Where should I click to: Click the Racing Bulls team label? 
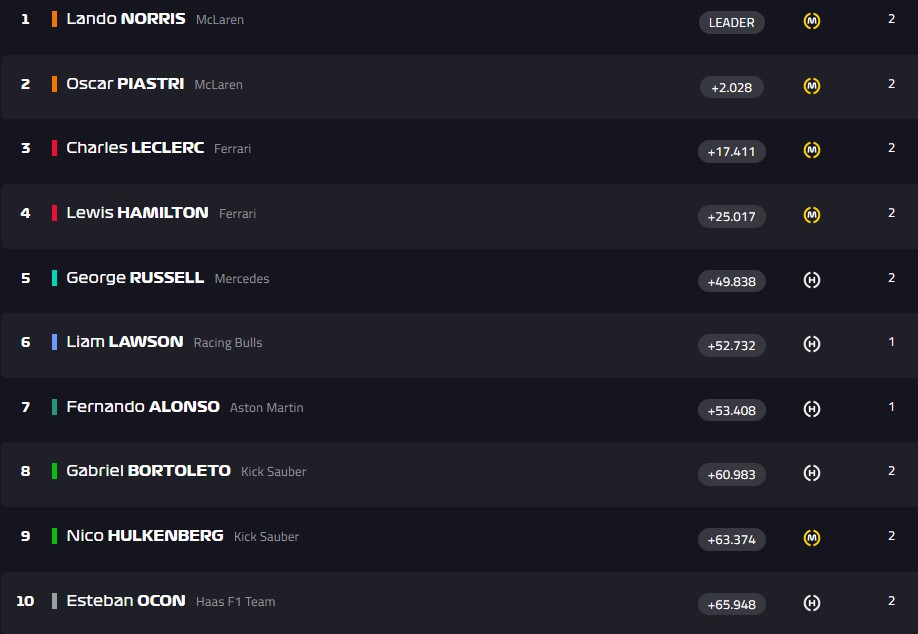coord(228,343)
